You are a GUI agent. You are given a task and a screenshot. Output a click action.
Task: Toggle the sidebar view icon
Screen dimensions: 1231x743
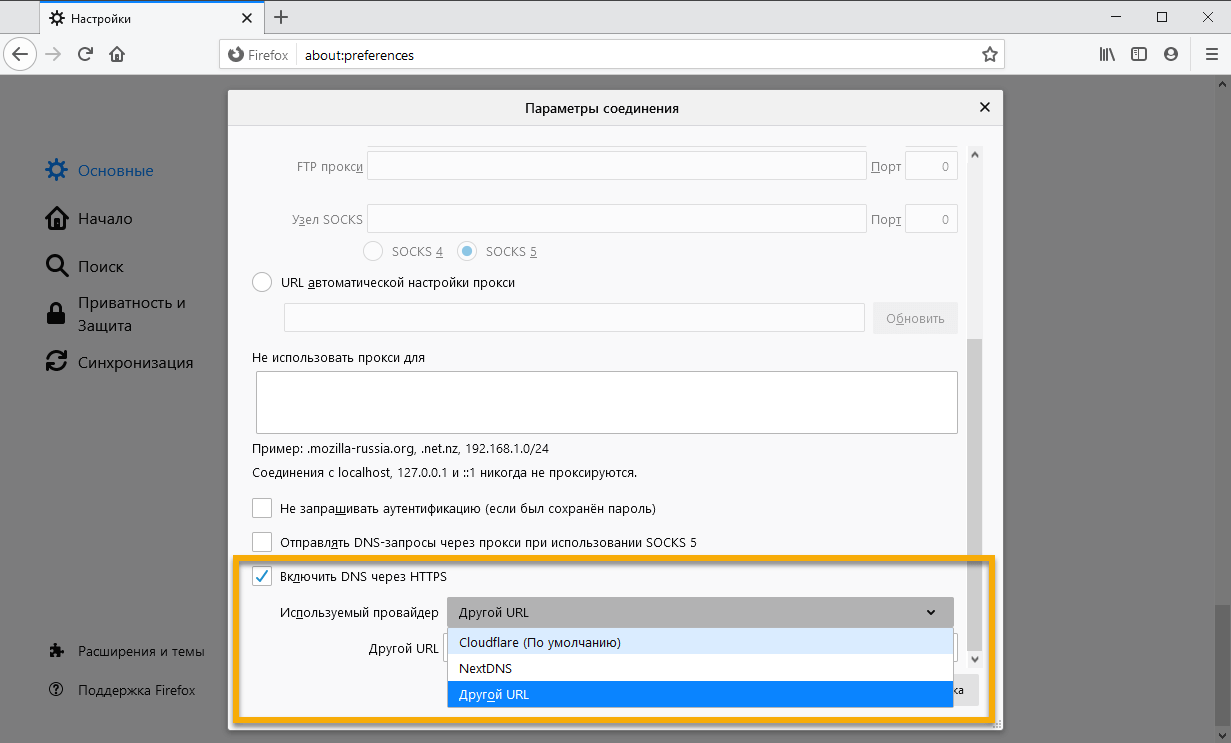tap(1139, 54)
